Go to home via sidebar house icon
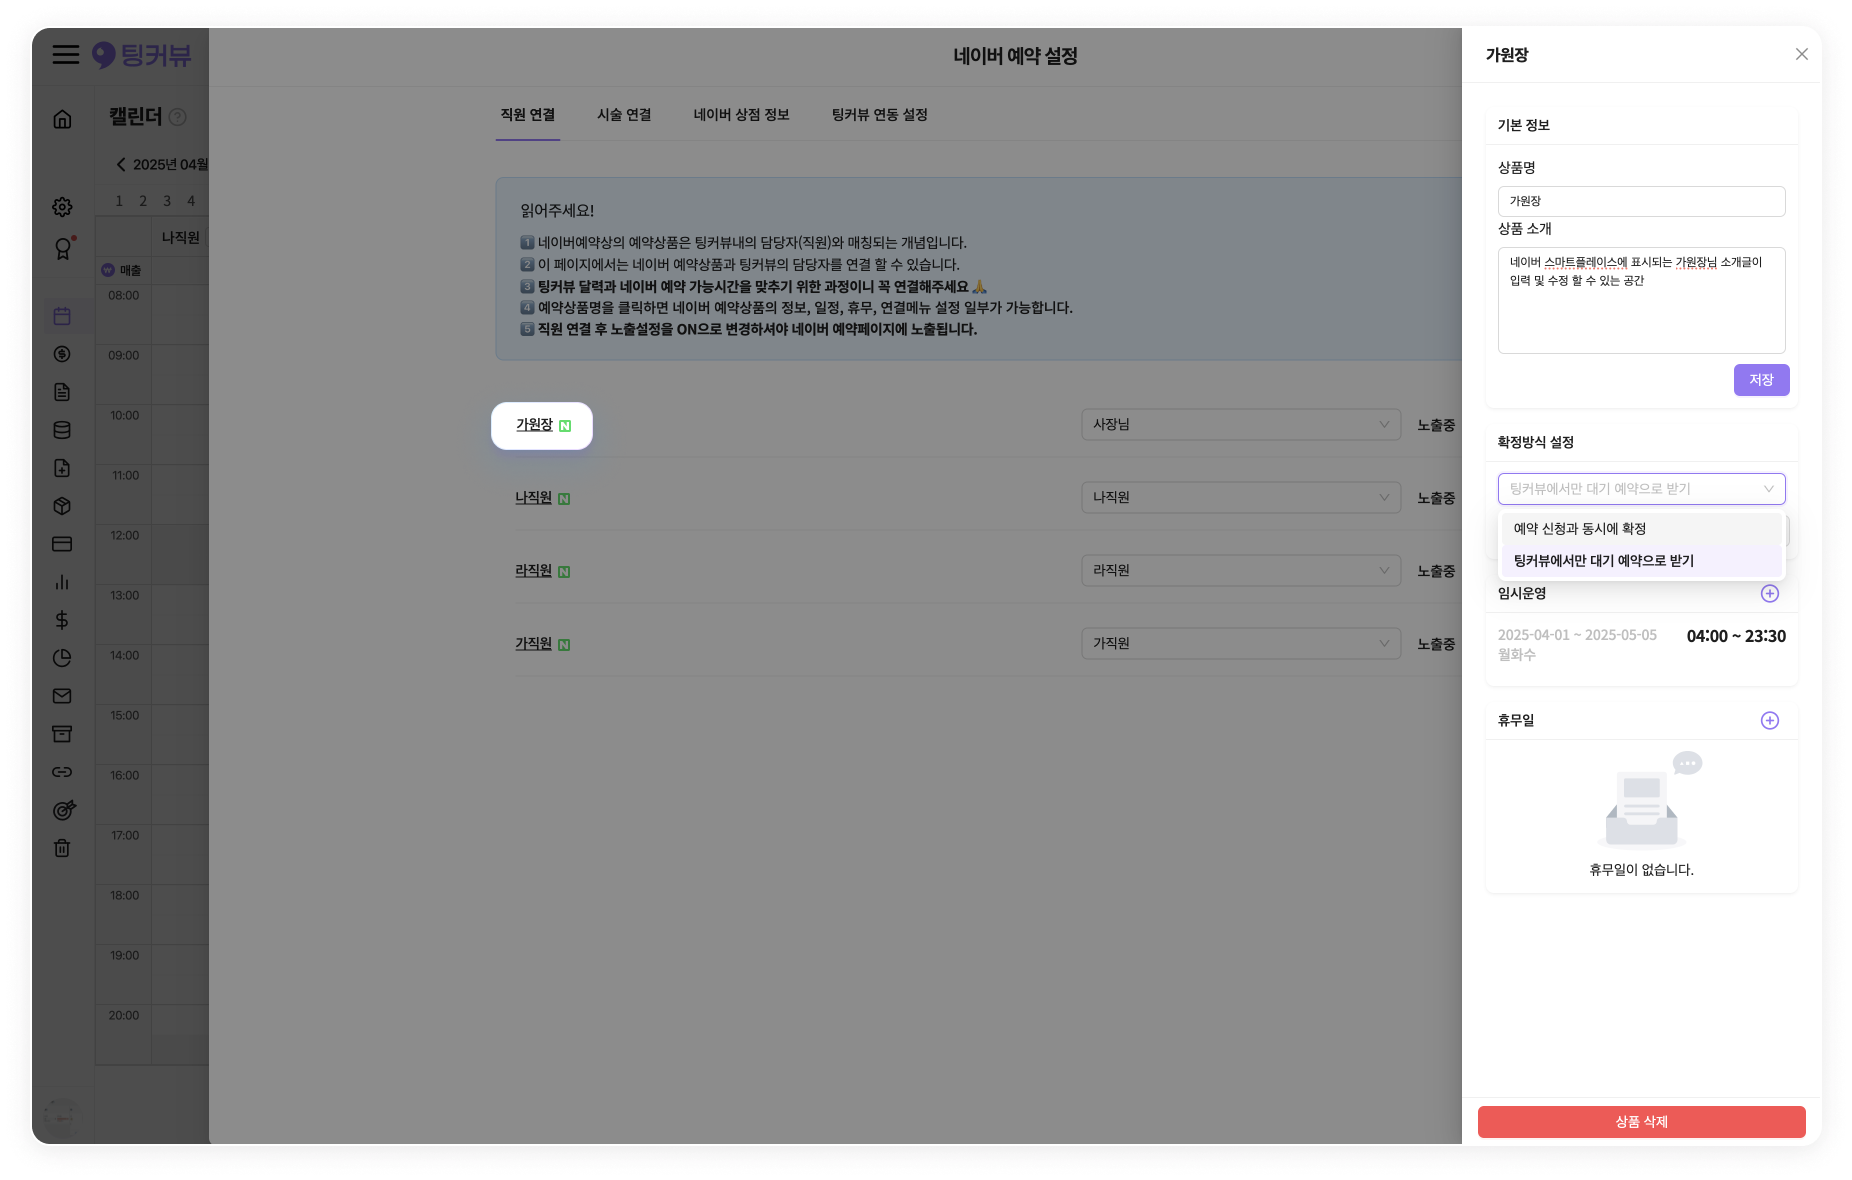This screenshot has height=1180, width=1852. point(62,119)
